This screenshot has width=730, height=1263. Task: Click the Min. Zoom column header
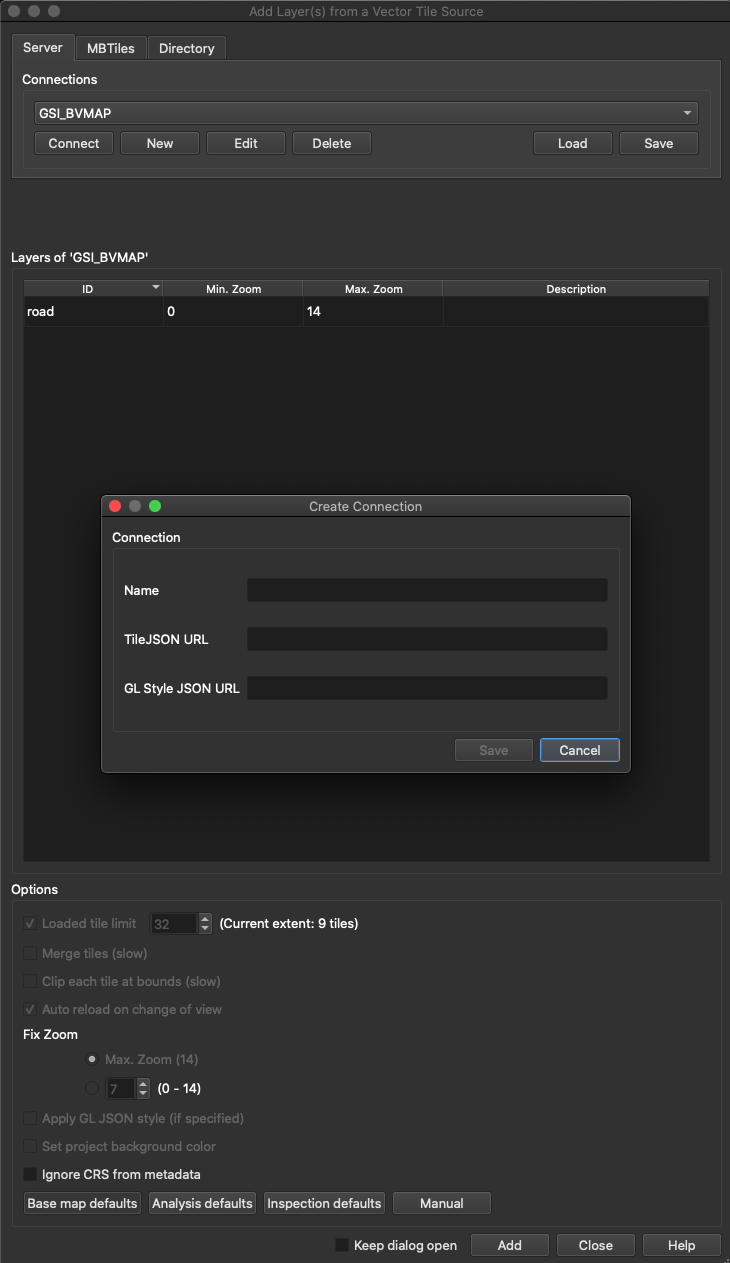pyautogui.click(x=233, y=289)
